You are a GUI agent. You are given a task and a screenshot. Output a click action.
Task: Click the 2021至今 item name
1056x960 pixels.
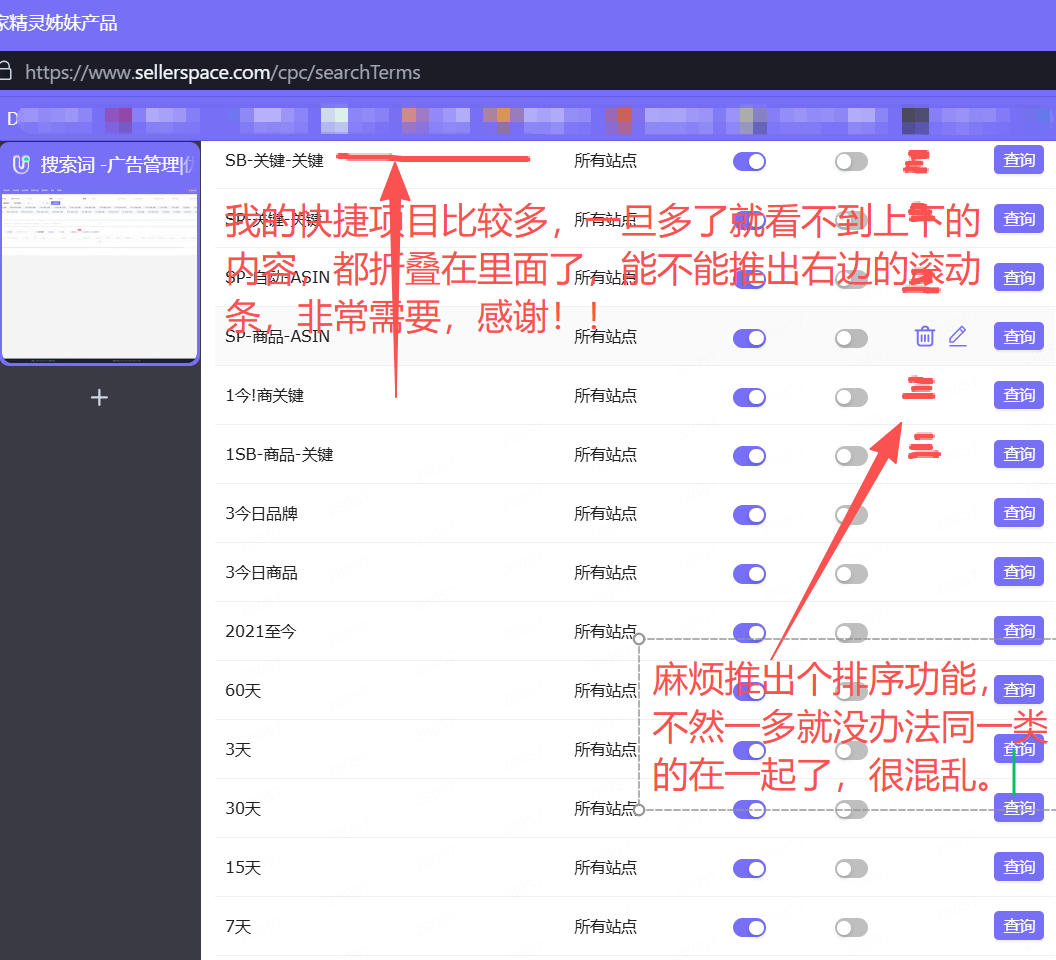261,632
